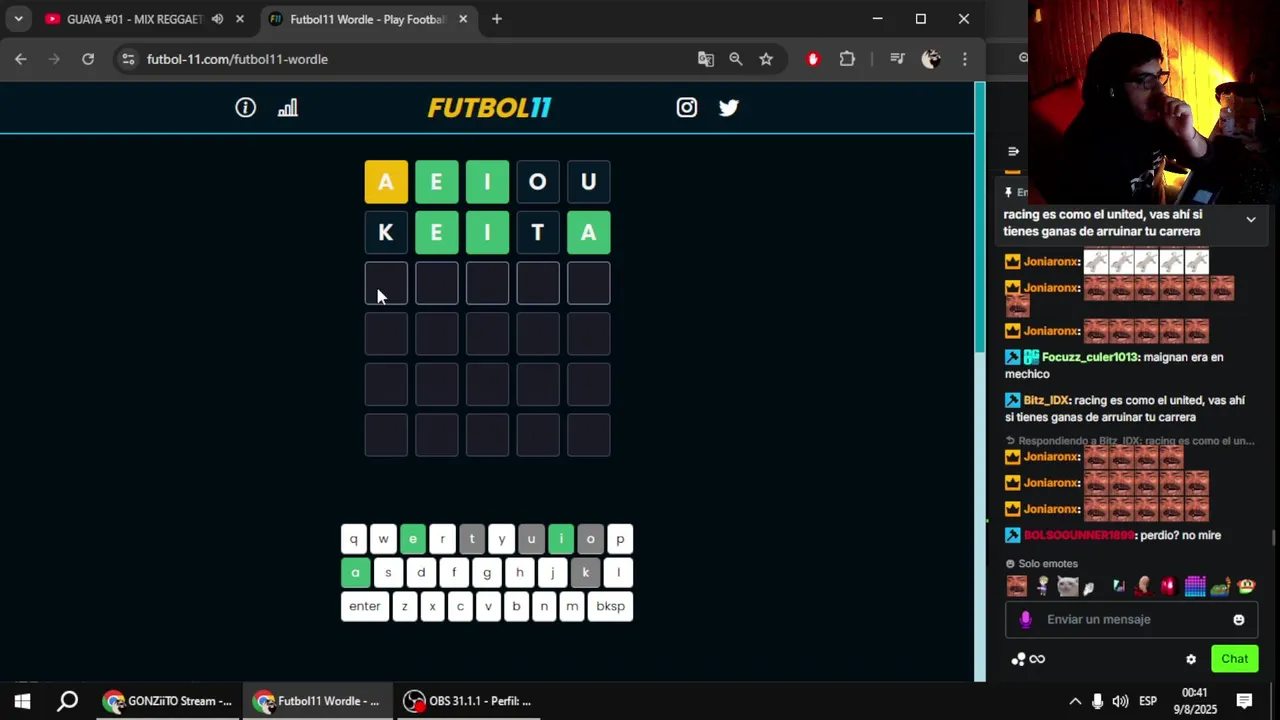Collapse the pinned chat message chevron
The height and width of the screenshot is (720, 1280).
pyautogui.click(x=1251, y=219)
